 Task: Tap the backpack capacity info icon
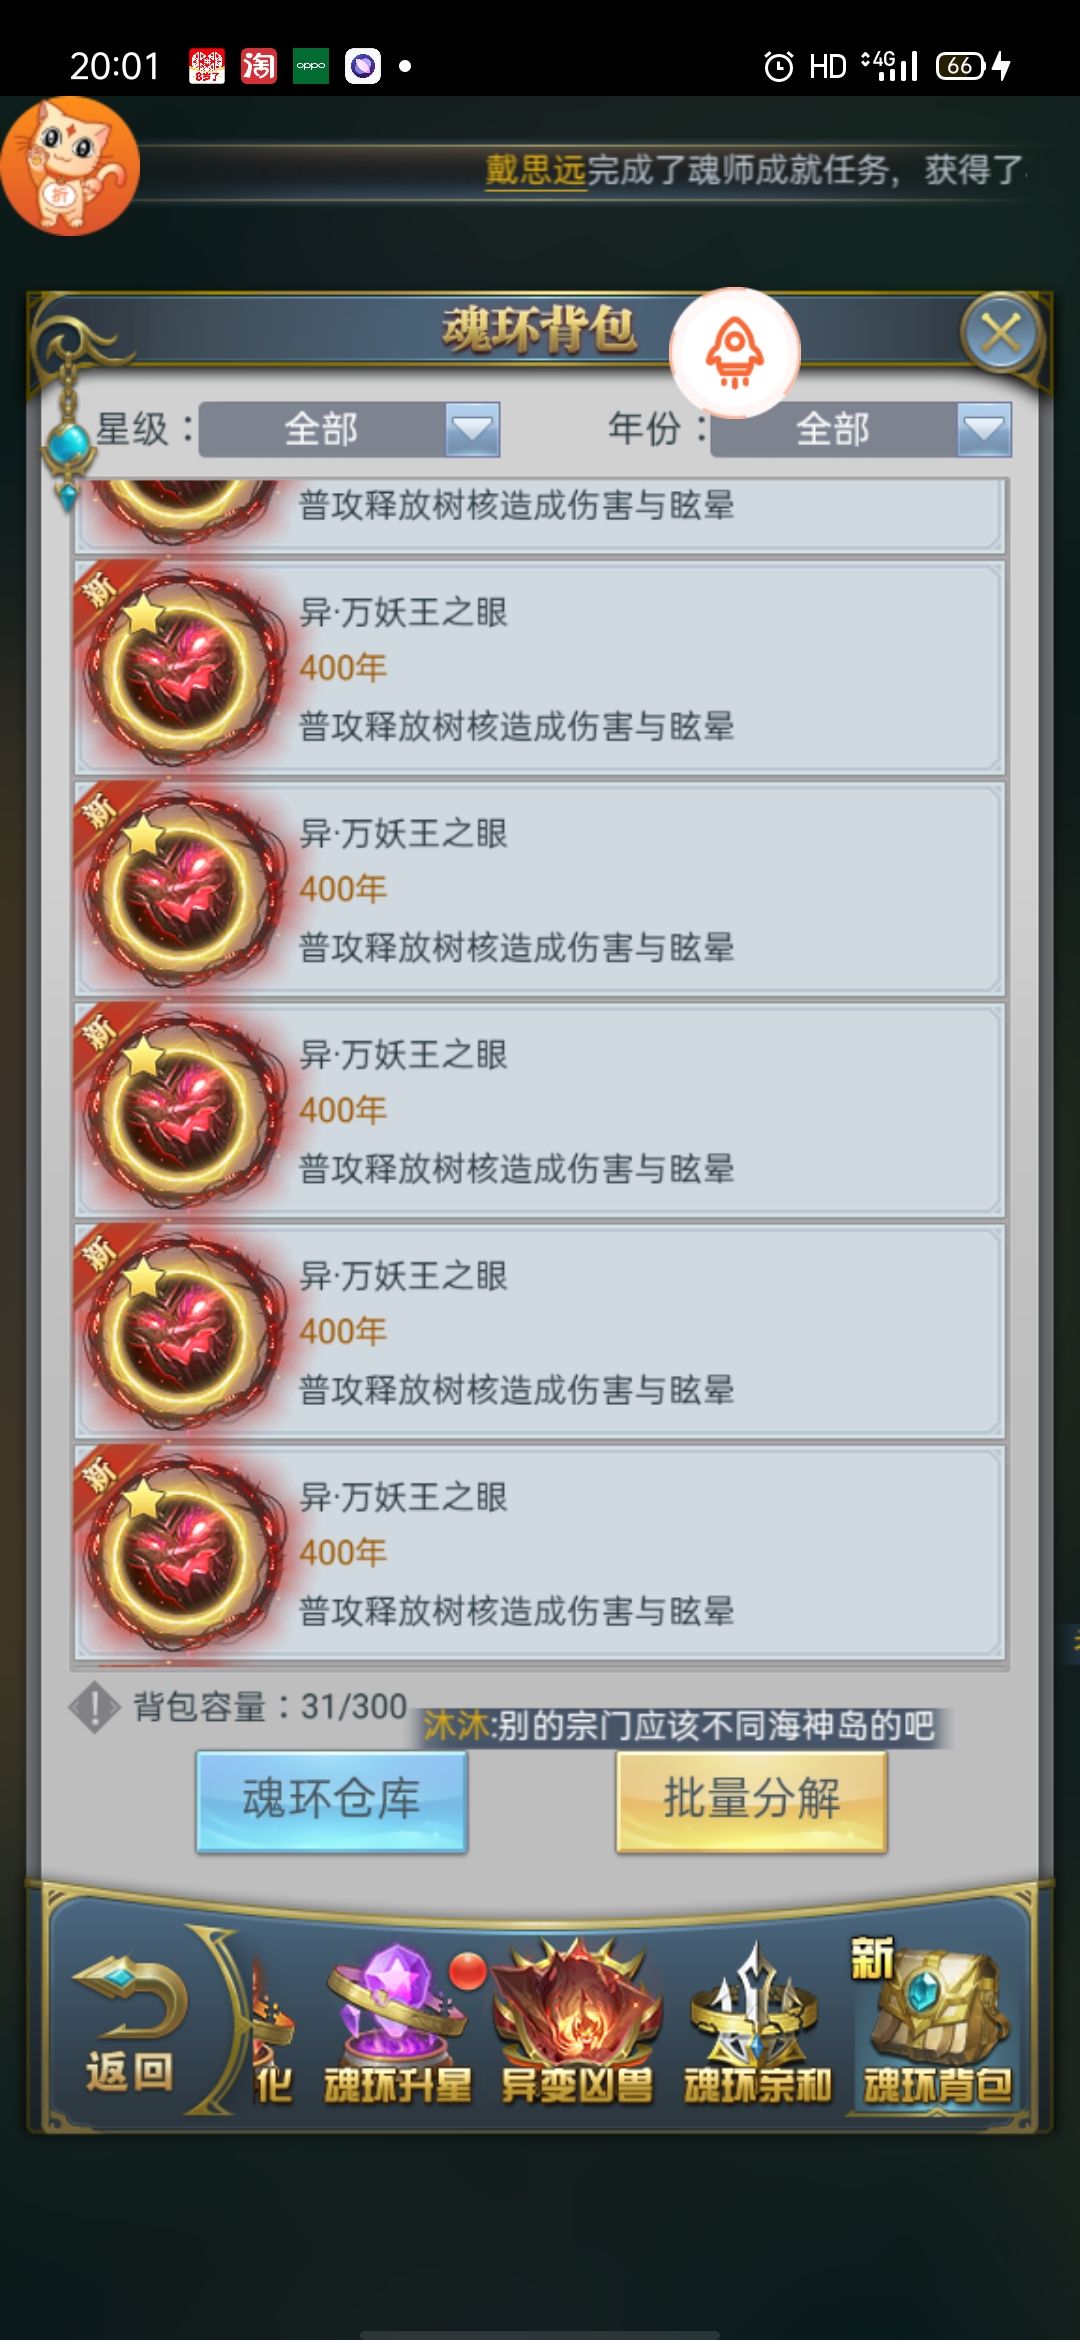pos(94,1707)
